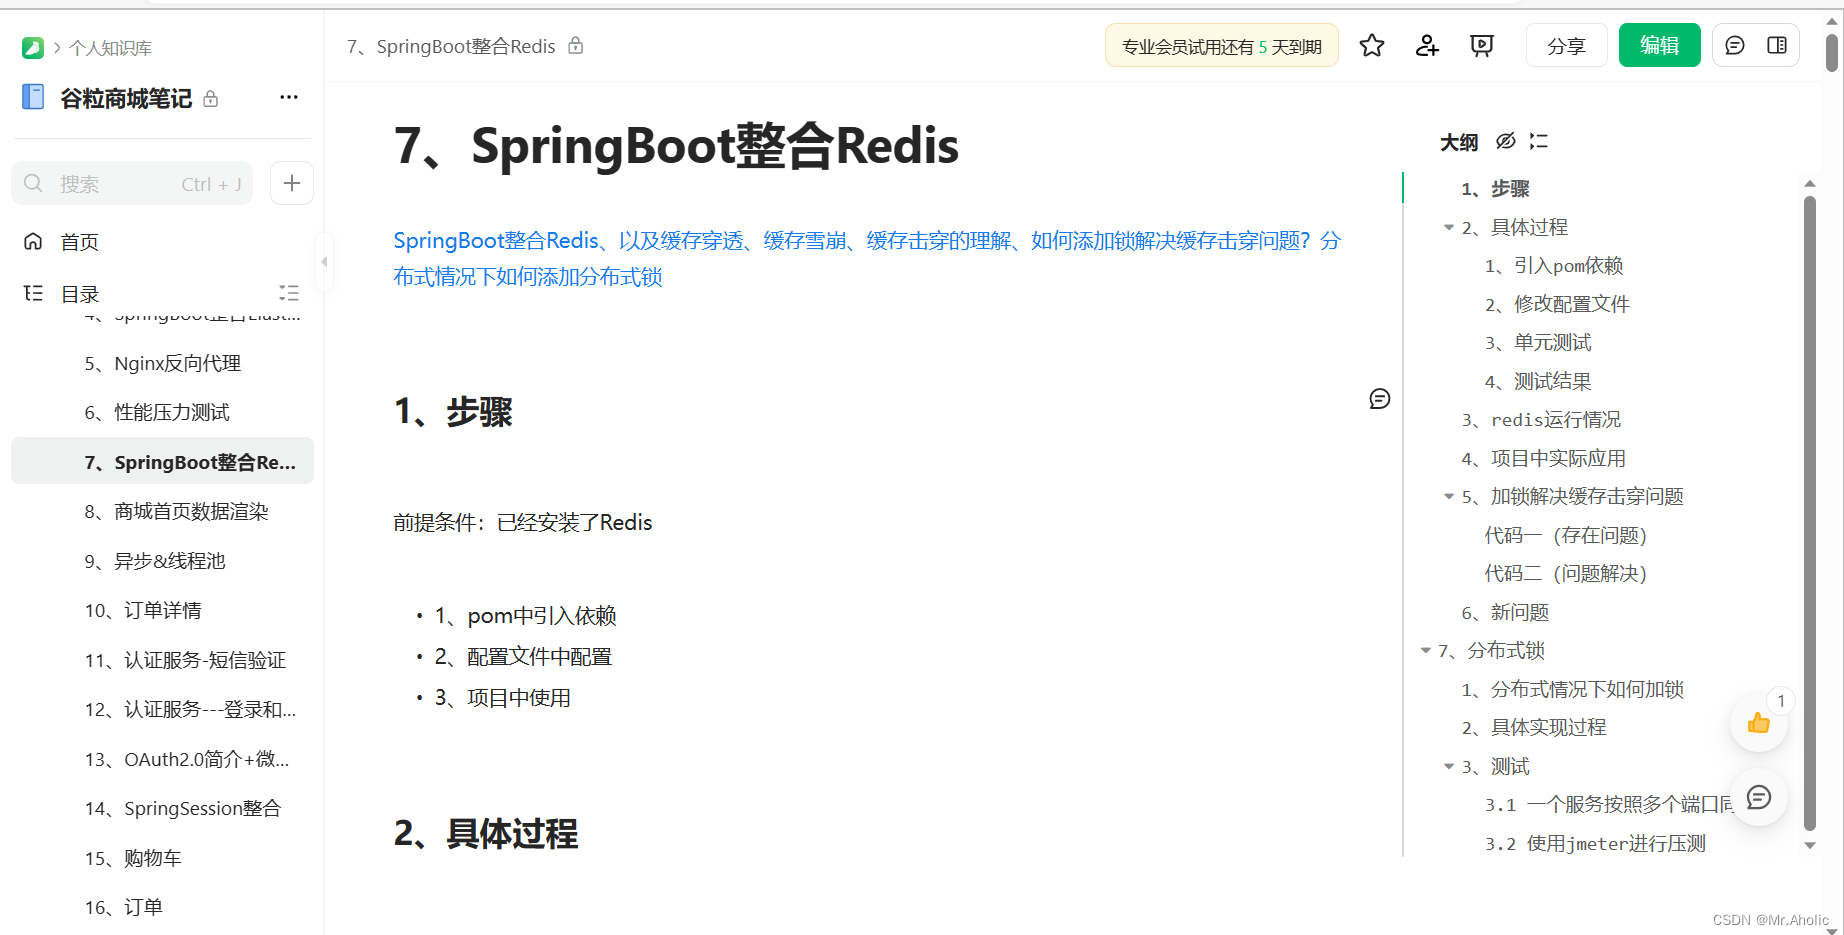This screenshot has height=935, width=1844.
Task: Open the paragraph comment bubble near 1、步骤
Action: pyautogui.click(x=1379, y=399)
